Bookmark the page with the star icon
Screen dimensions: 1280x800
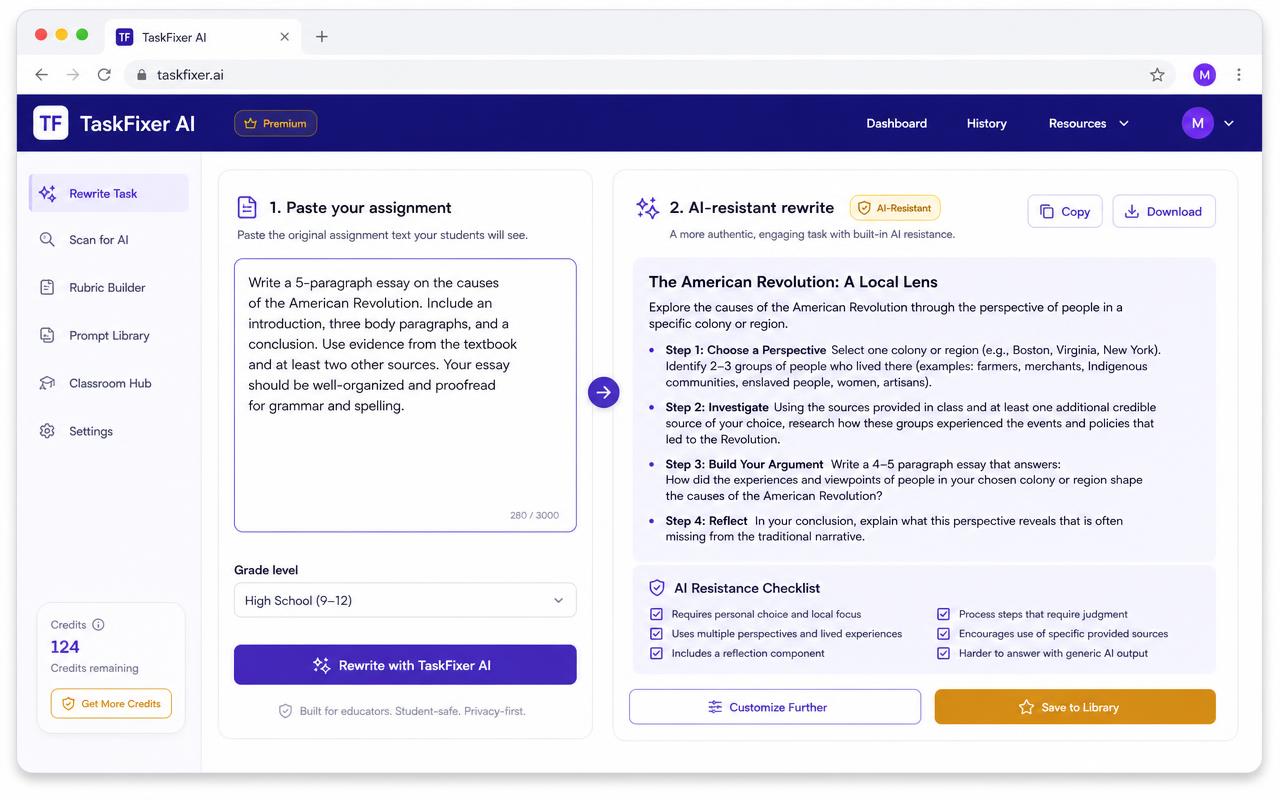point(1157,74)
